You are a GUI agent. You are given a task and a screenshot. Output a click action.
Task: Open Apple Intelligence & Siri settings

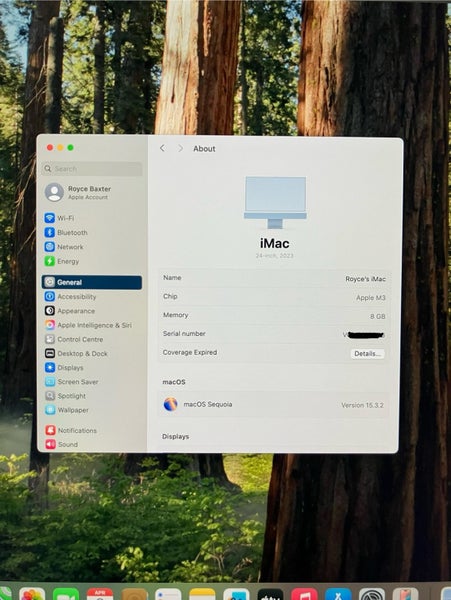coord(88,325)
